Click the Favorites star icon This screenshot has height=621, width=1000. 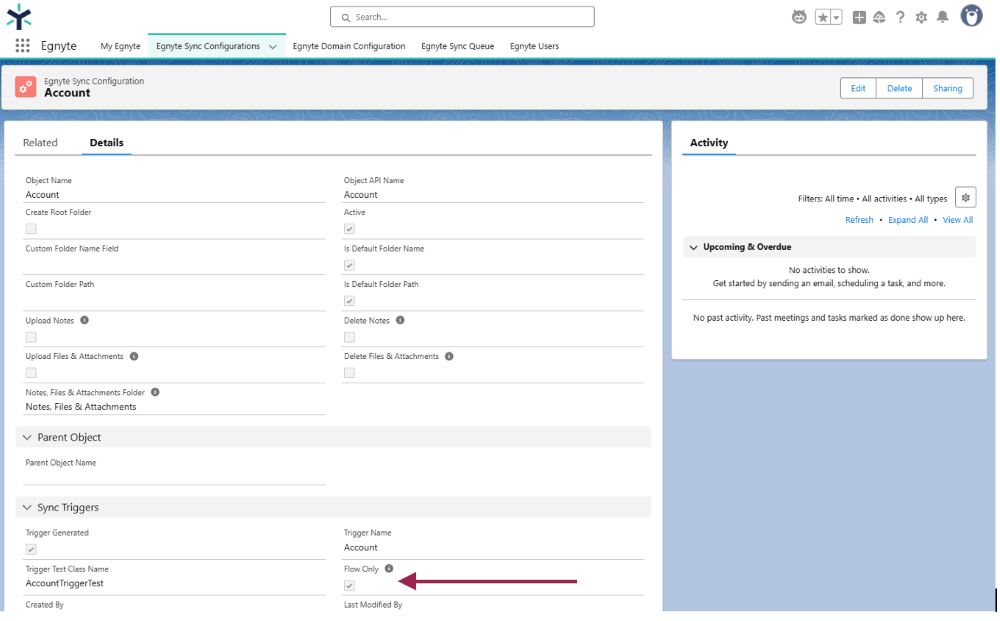(823, 17)
